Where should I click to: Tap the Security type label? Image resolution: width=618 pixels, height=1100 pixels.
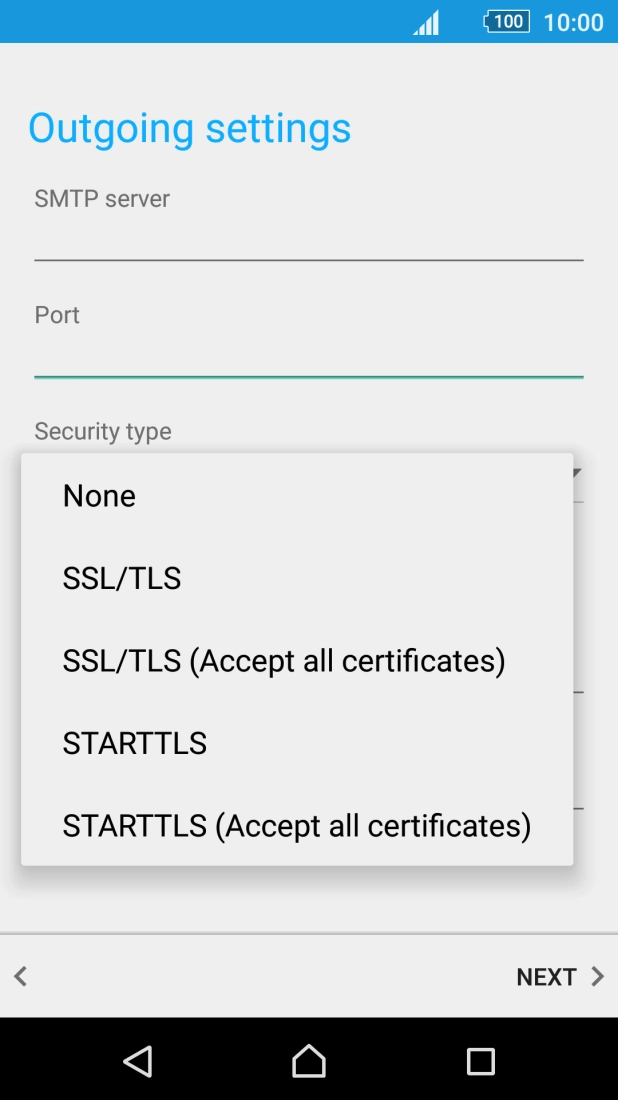point(102,431)
